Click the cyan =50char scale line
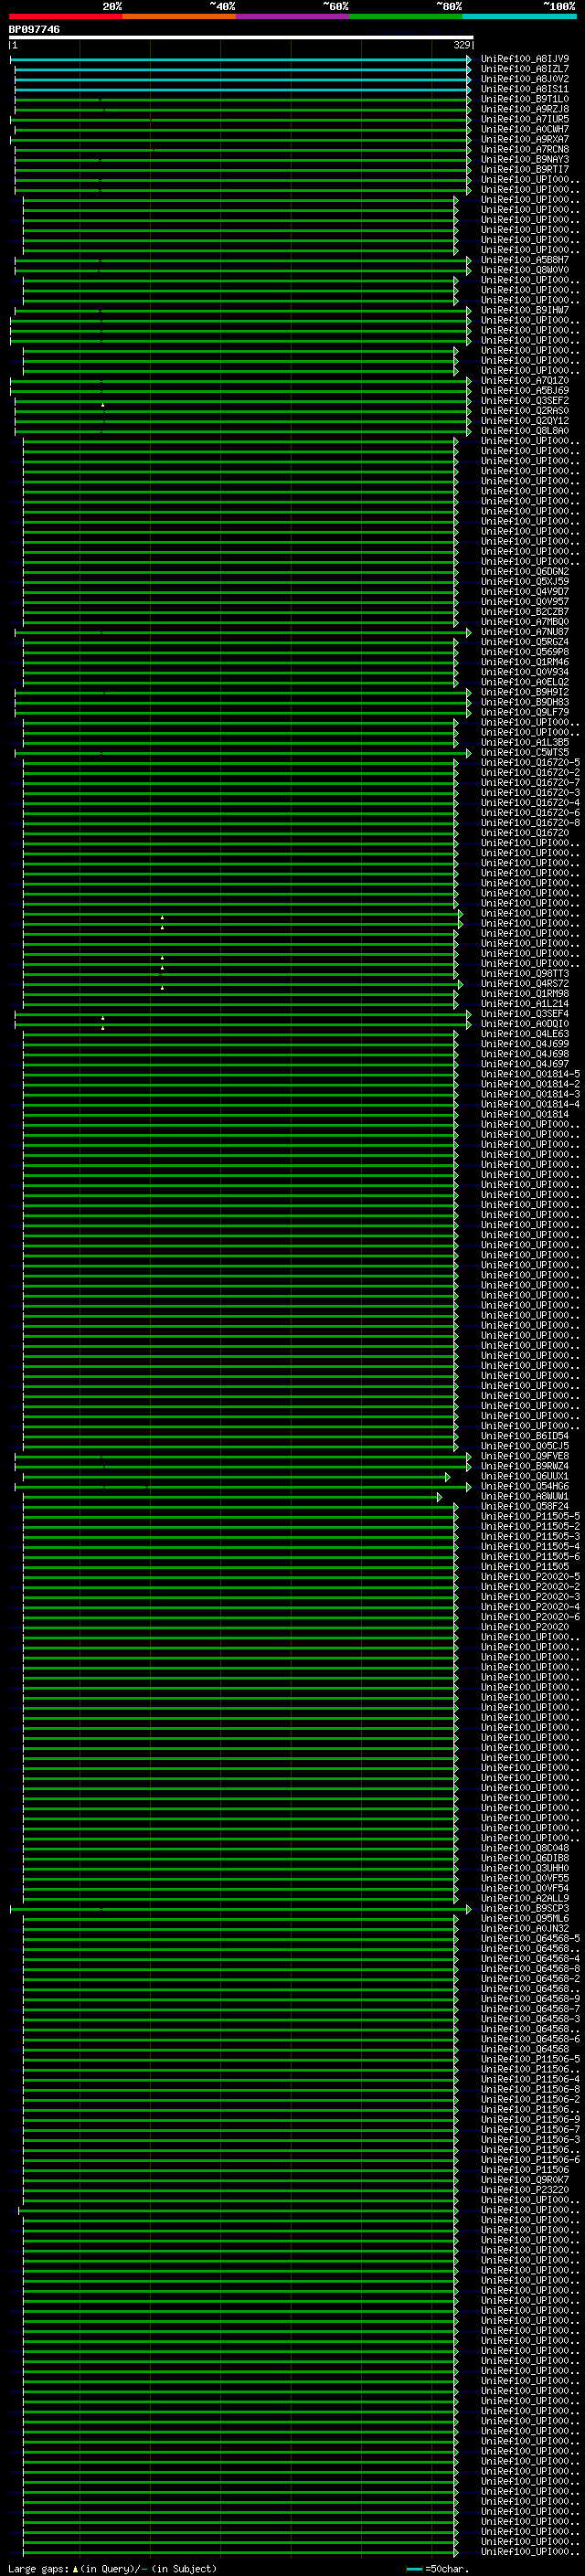 point(415,2568)
